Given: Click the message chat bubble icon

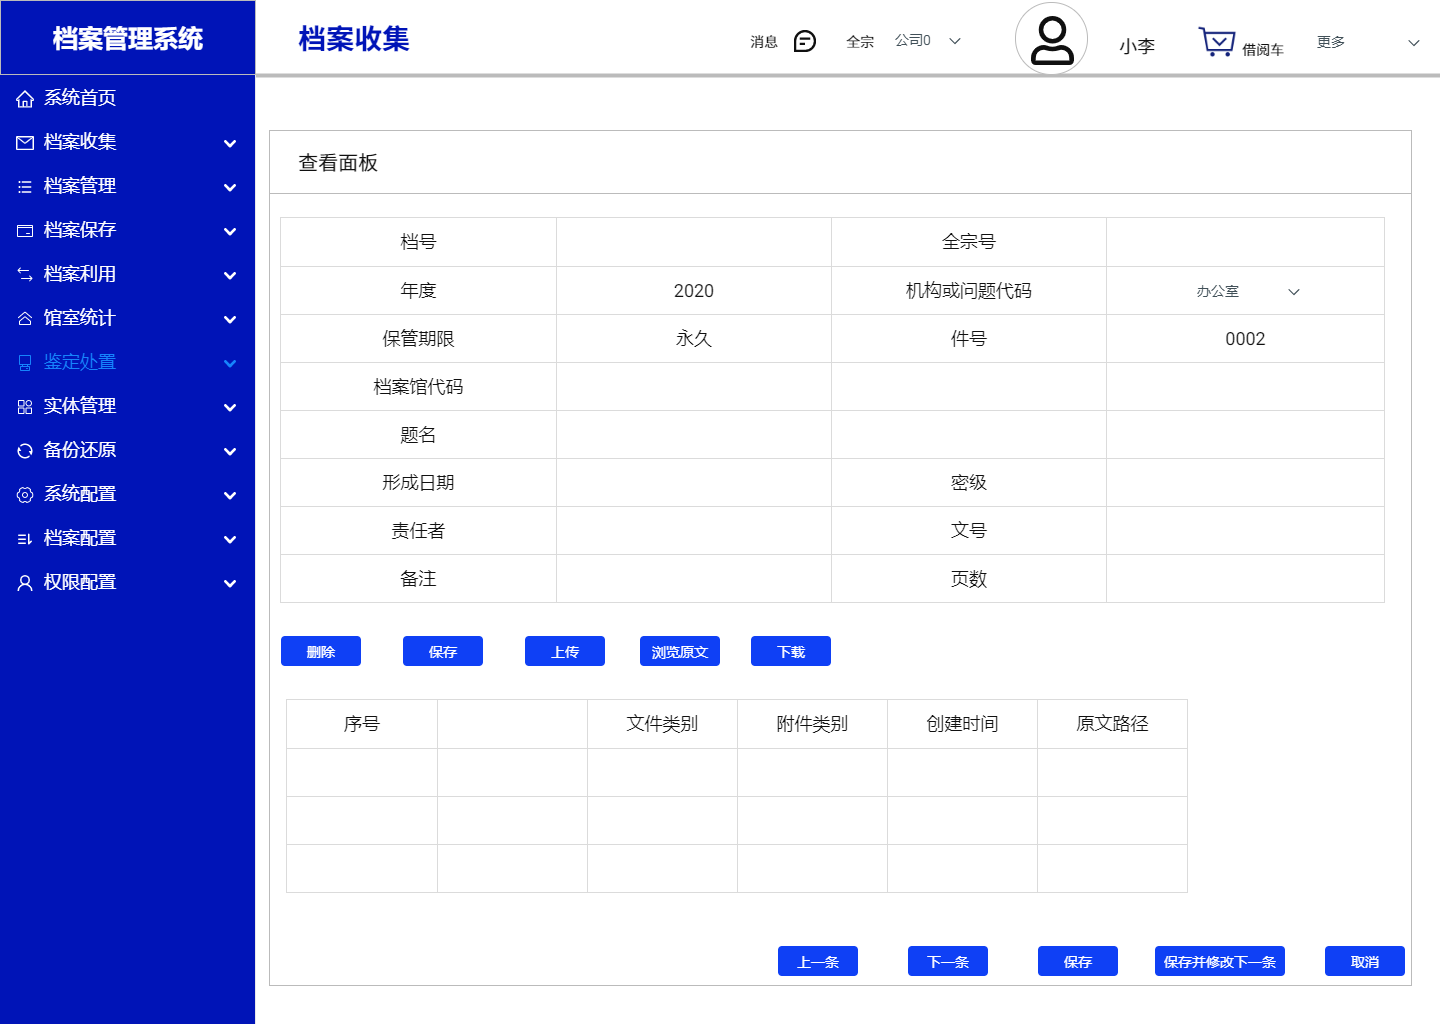Looking at the screenshot, I should [804, 41].
